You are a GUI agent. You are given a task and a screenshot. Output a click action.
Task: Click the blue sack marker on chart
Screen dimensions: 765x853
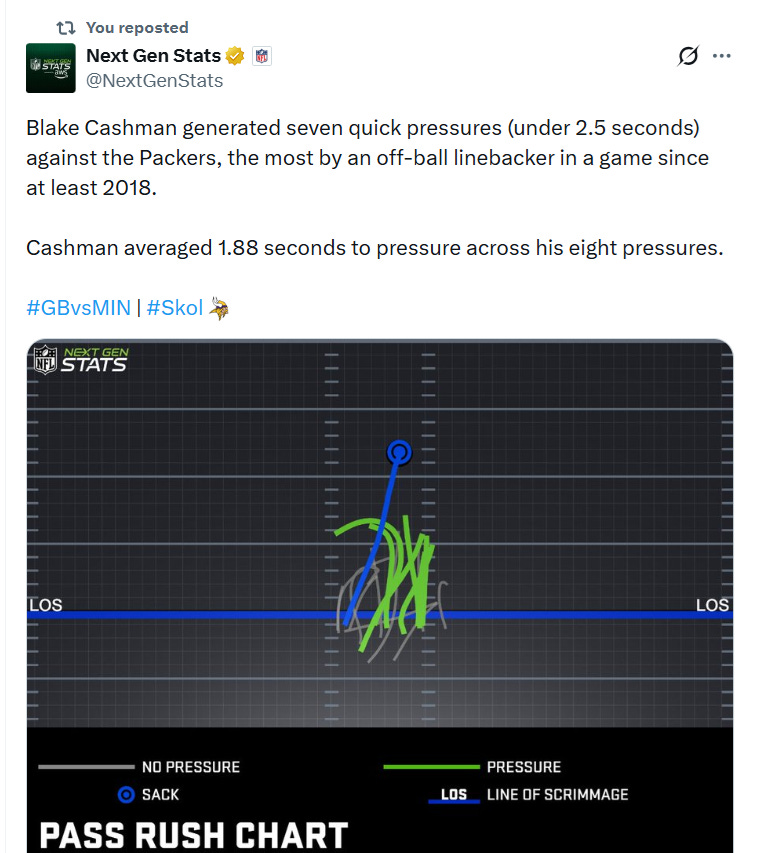tap(399, 452)
